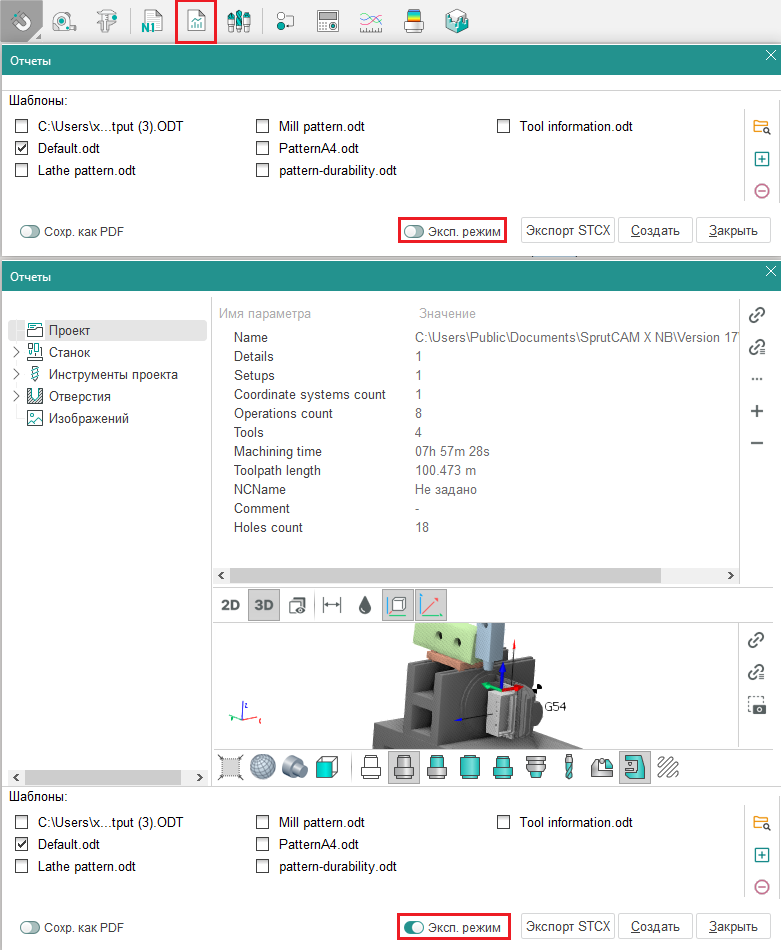Screen dimensions: 781x951
Task: Open the tools list icon with drill bits
Action: coord(238,22)
